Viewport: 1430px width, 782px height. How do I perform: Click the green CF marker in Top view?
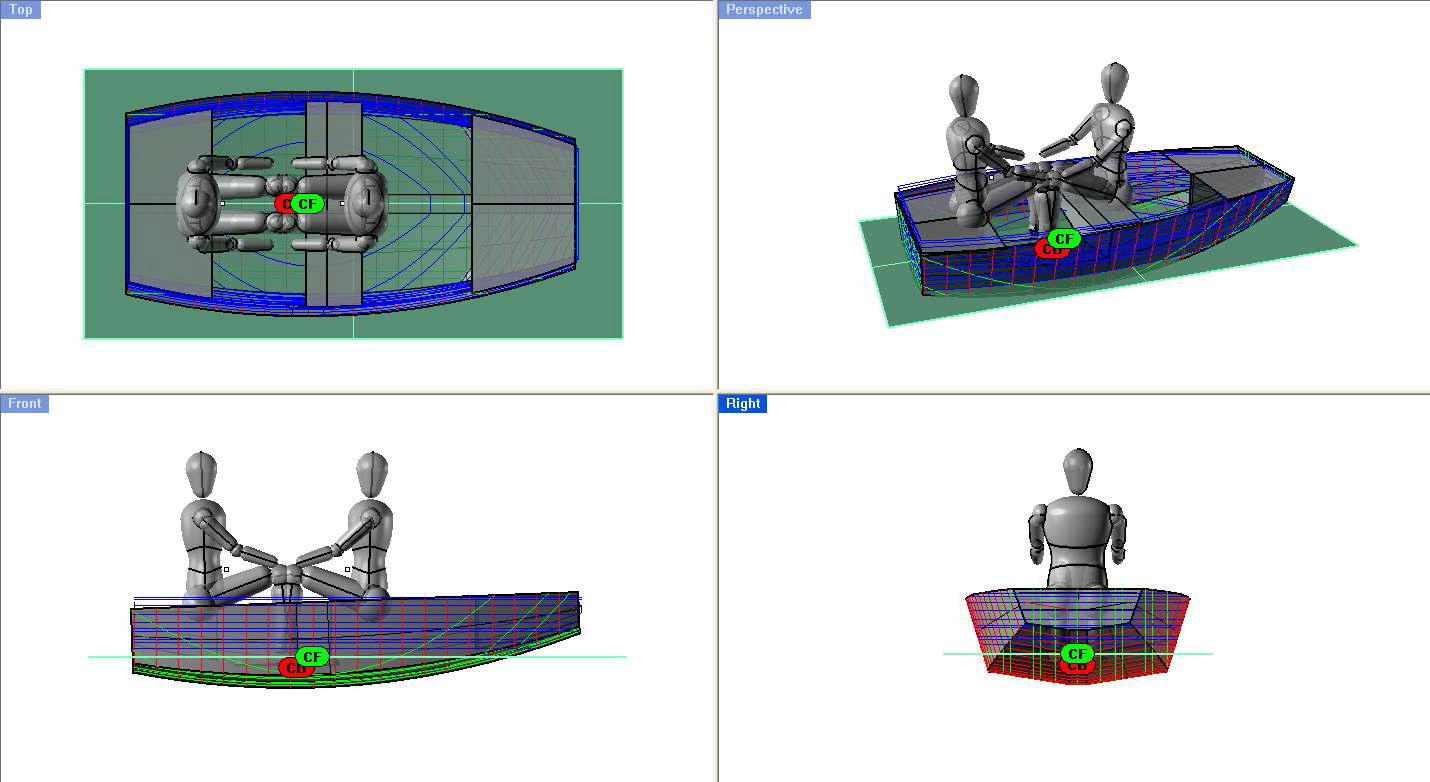[307, 204]
